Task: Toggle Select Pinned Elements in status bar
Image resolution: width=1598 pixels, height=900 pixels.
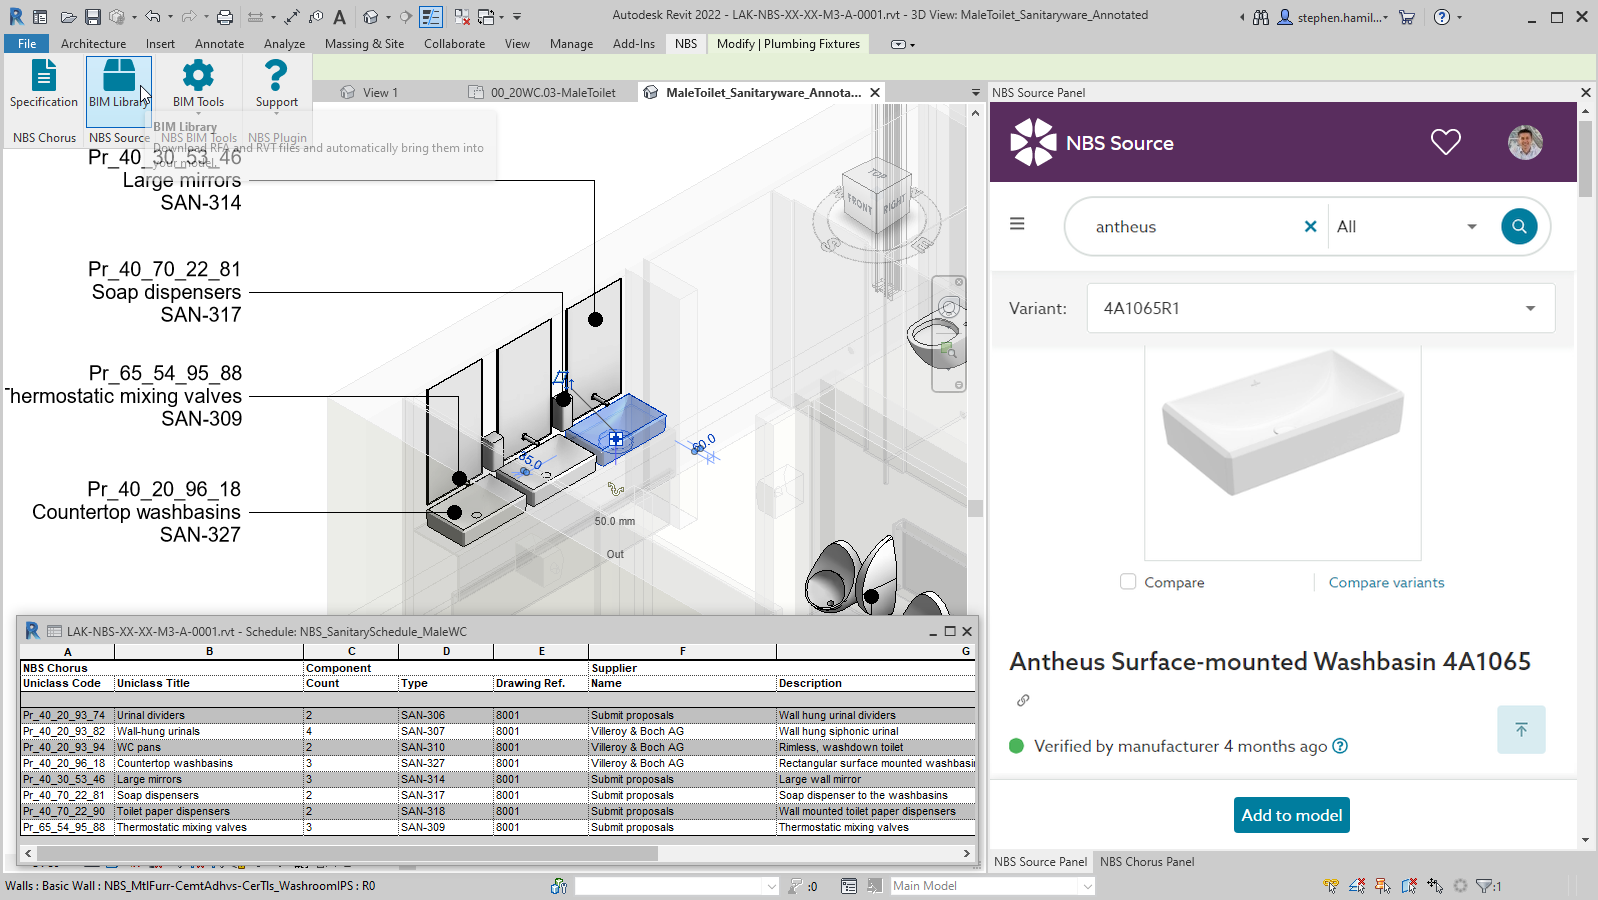Action: click(1383, 886)
